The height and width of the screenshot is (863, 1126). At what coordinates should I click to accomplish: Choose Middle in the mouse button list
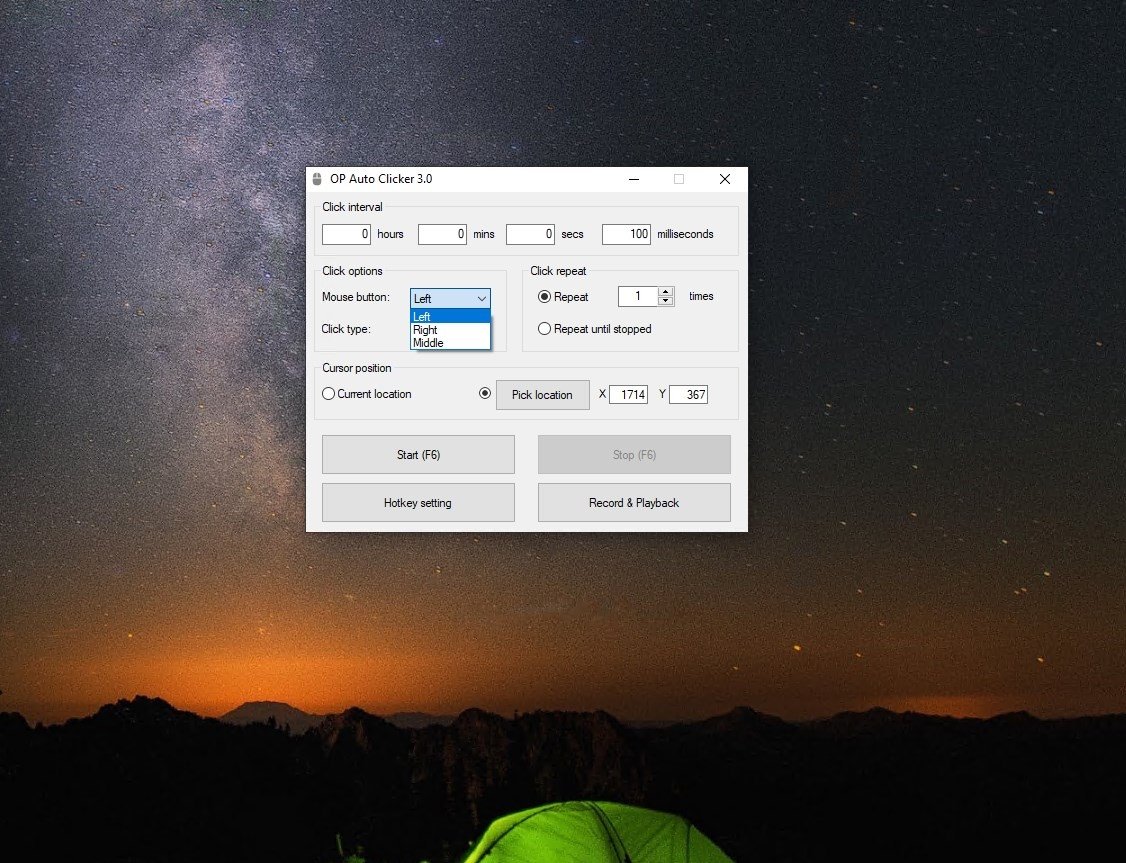[x=450, y=342]
